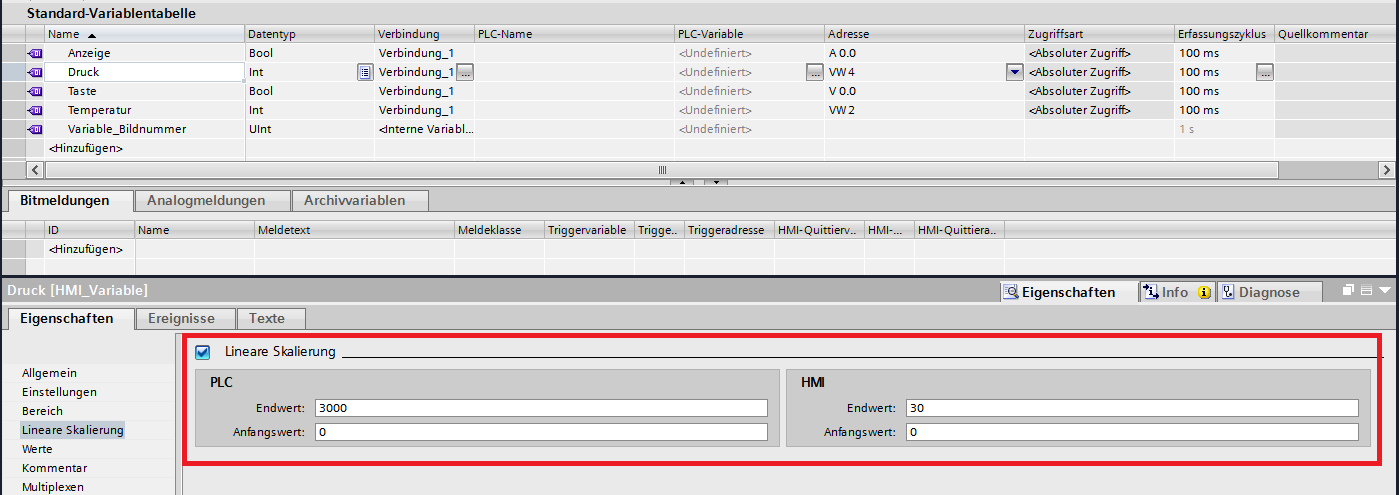Viewport: 1400px width, 495px height.
Task: Select Bereich in the properties navigation
Action: pyautogui.click(x=42, y=411)
